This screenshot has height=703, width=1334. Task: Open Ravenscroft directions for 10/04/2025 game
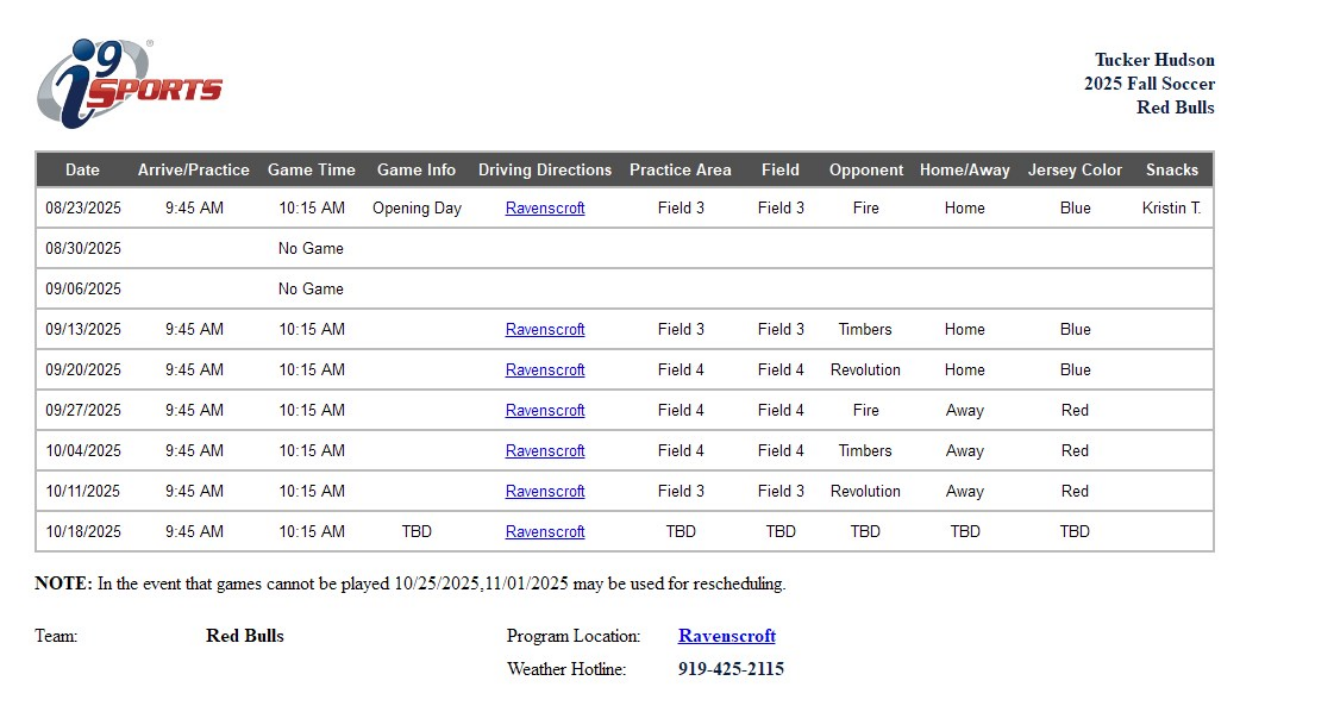click(545, 451)
